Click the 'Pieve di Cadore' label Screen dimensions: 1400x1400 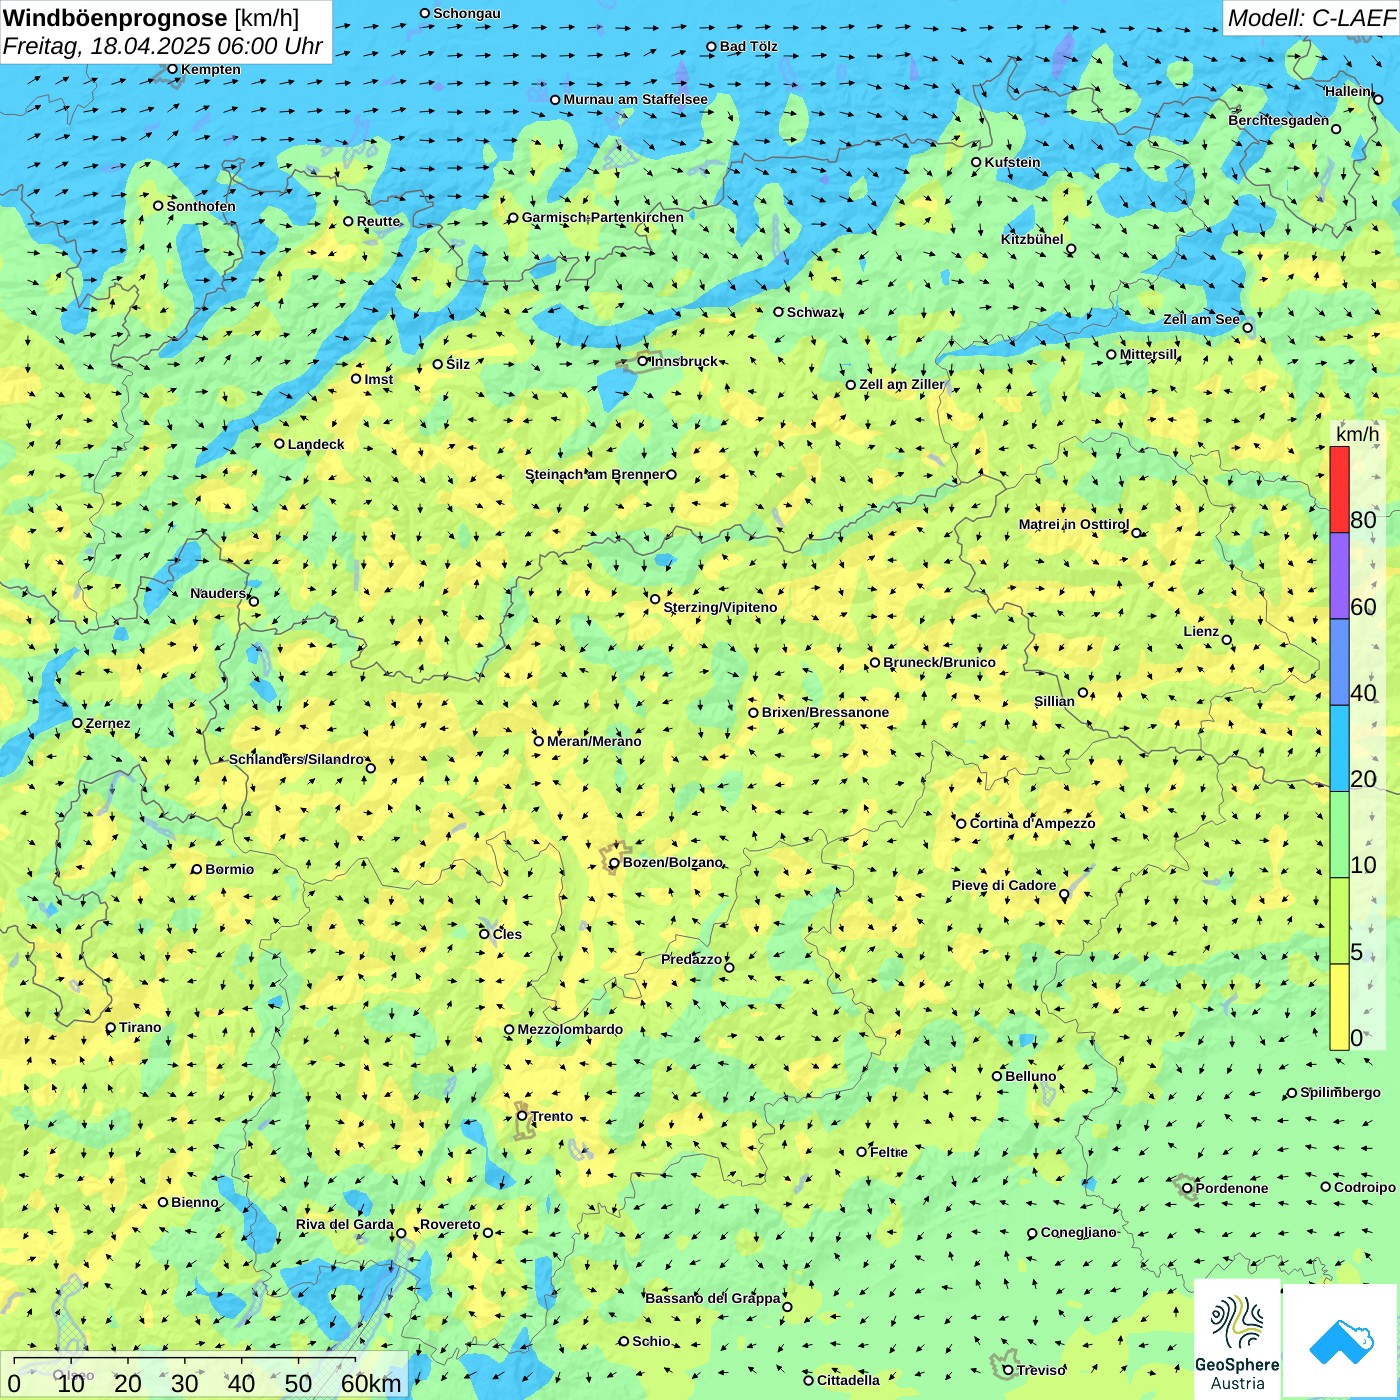coord(1004,885)
